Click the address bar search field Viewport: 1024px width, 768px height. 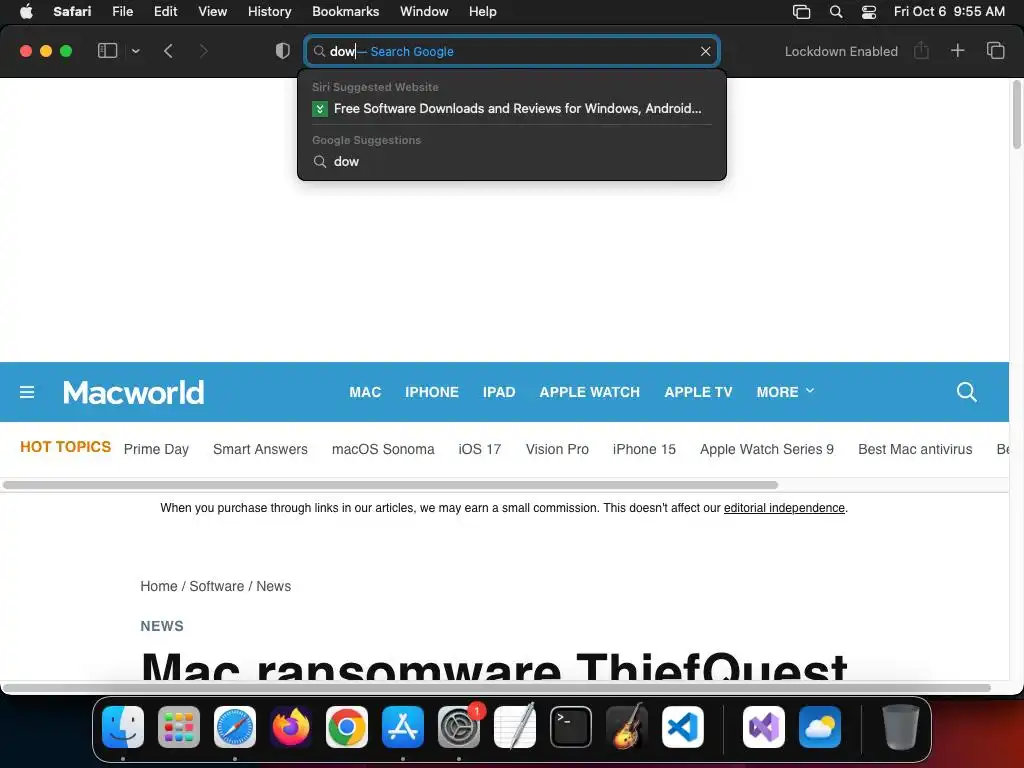click(x=512, y=51)
